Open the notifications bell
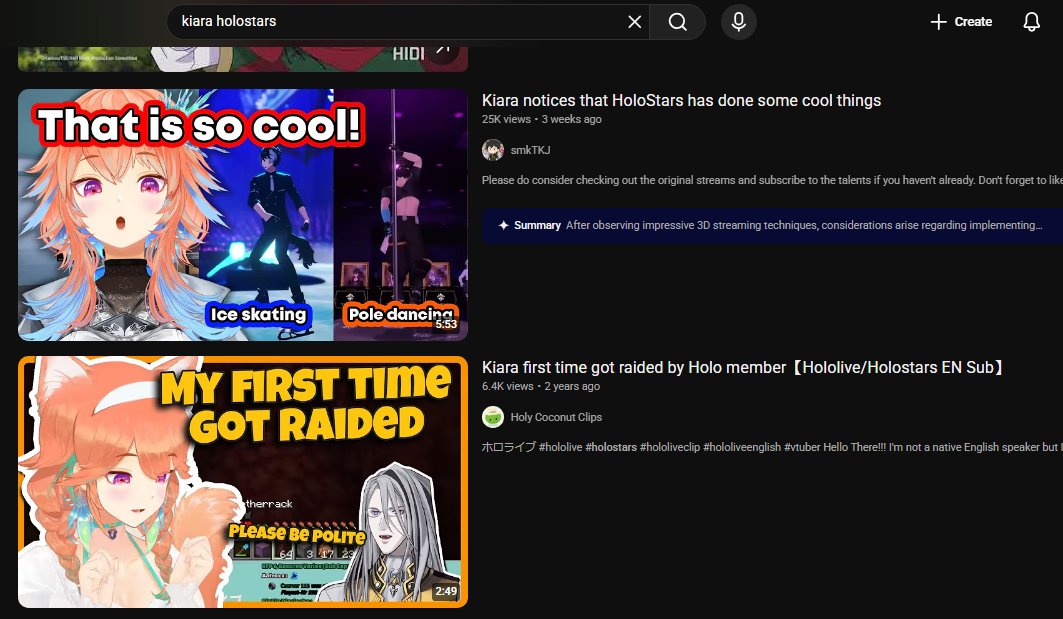Viewport: 1063px width, 619px height. coord(1031,22)
